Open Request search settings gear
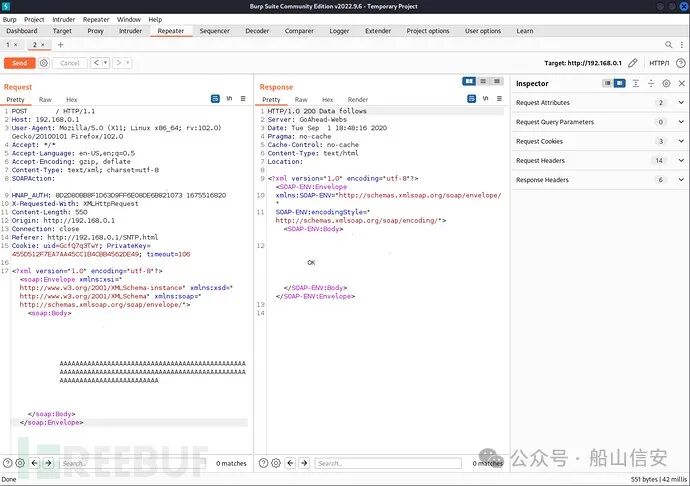 coord(20,463)
